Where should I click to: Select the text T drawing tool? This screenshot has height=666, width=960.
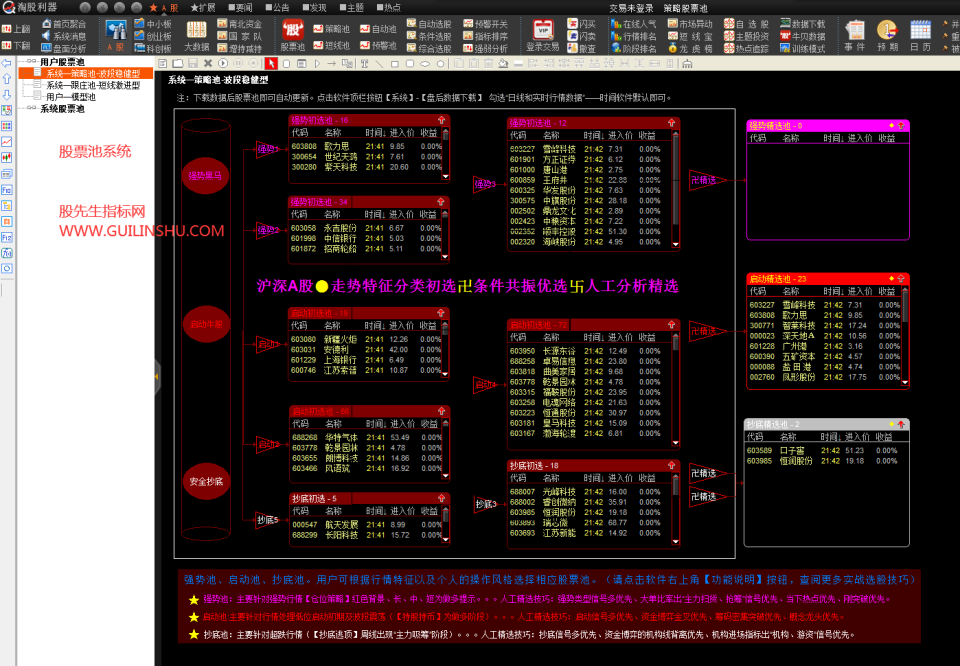point(364,64)
